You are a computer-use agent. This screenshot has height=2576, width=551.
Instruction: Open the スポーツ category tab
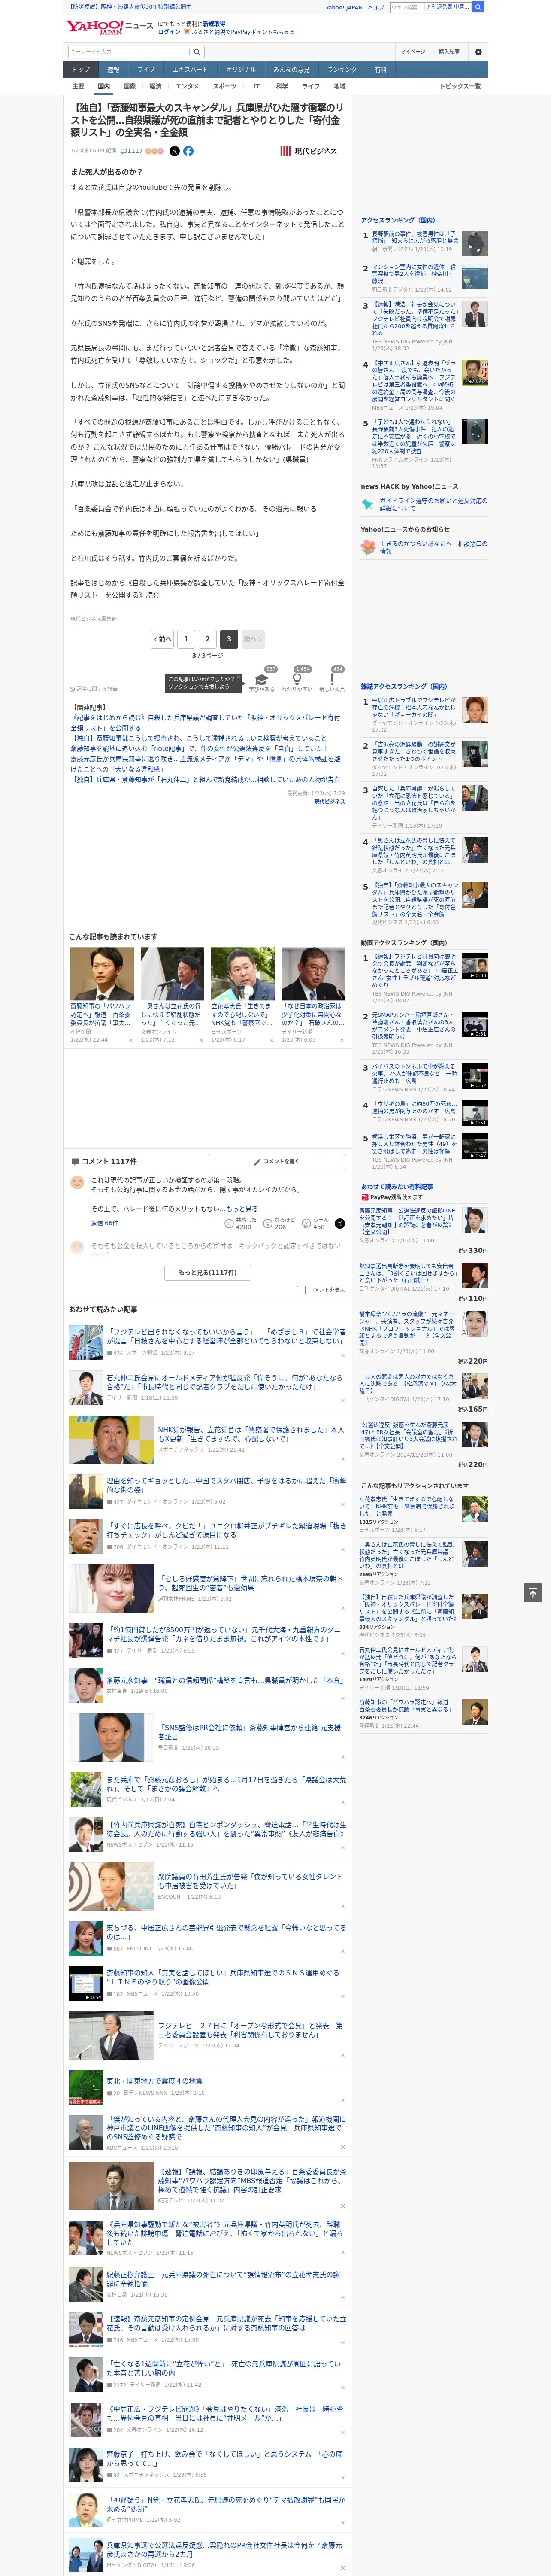[x=225, y=86]
